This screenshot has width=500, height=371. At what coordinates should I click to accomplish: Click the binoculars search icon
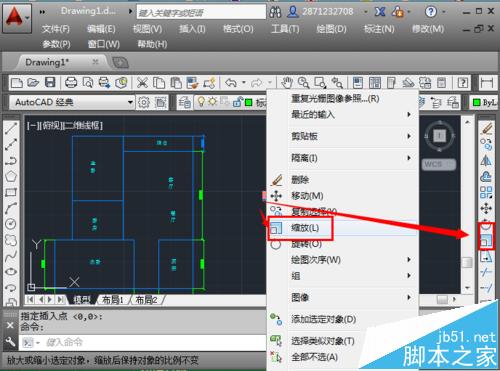275,12
